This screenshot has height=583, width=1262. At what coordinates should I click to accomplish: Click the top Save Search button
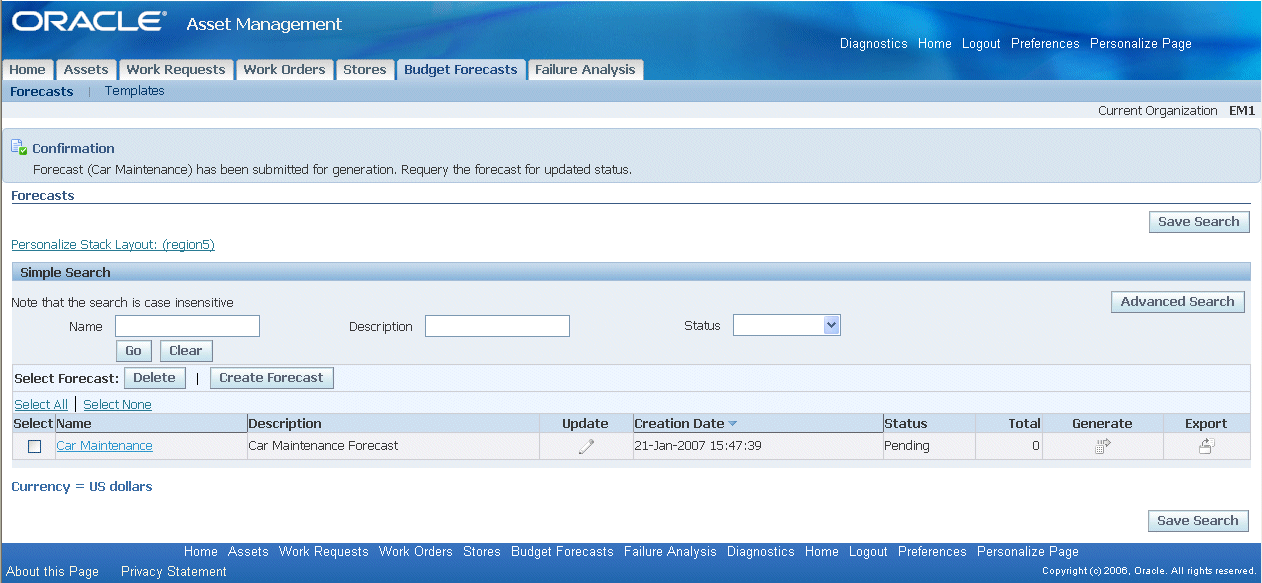click(1199, 222)
